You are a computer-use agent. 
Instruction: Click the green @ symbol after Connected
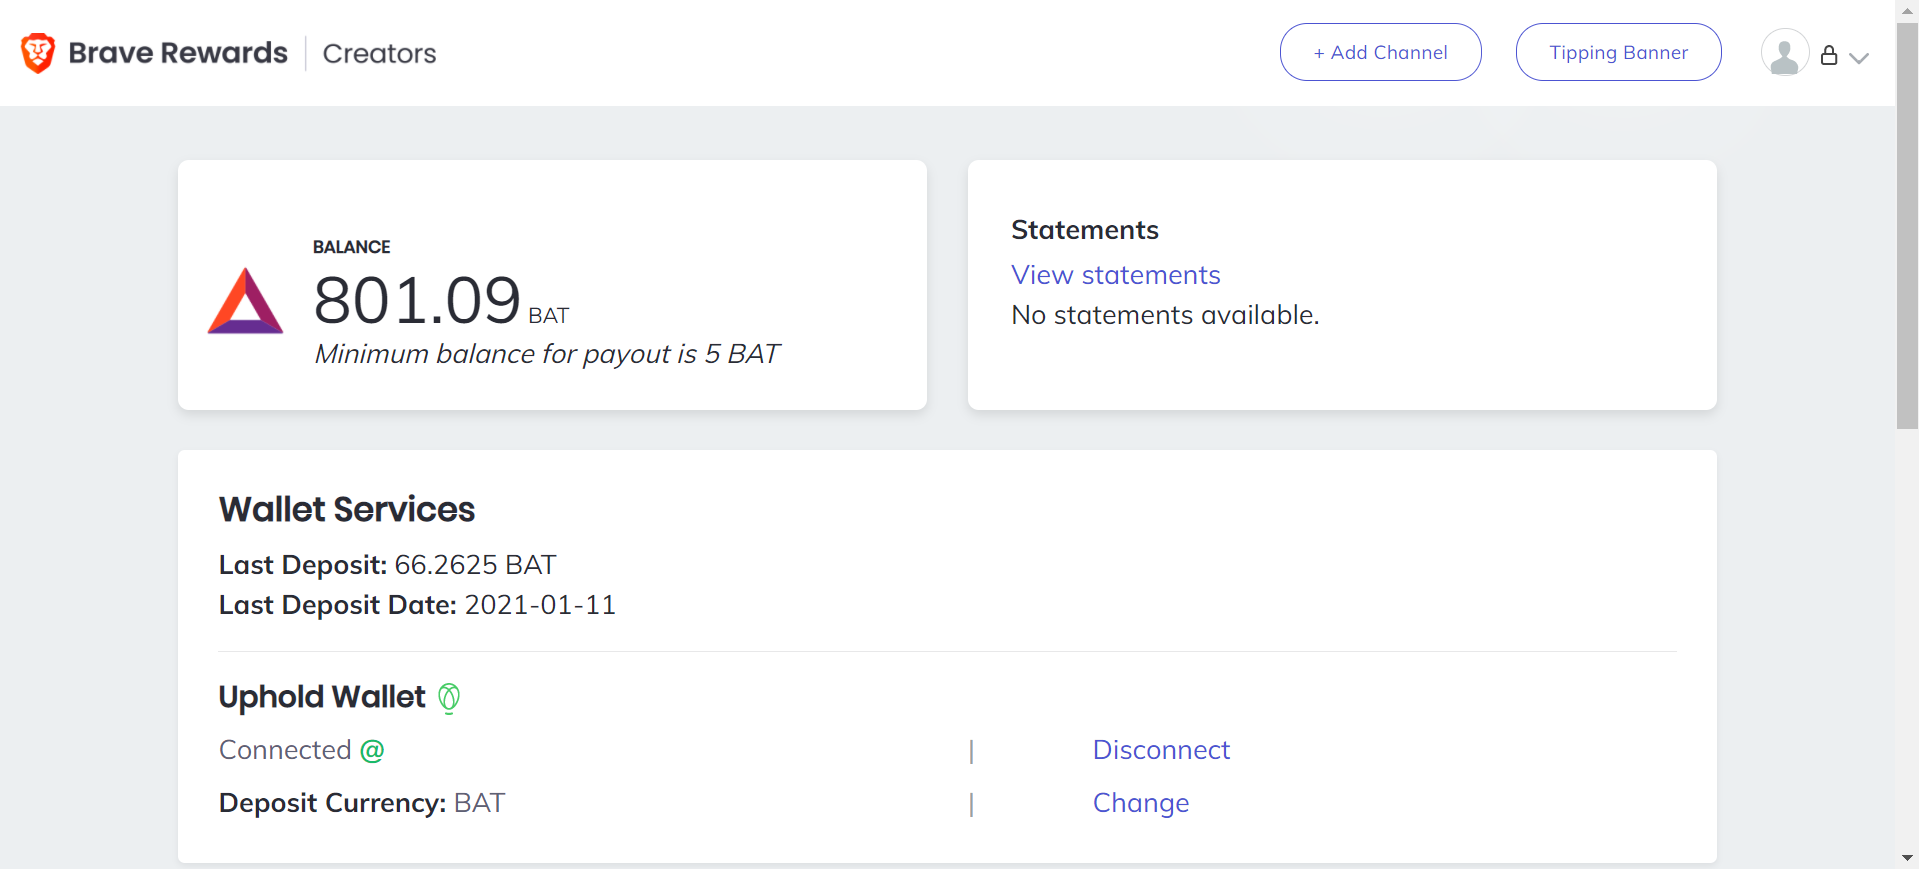click(372, 751)
